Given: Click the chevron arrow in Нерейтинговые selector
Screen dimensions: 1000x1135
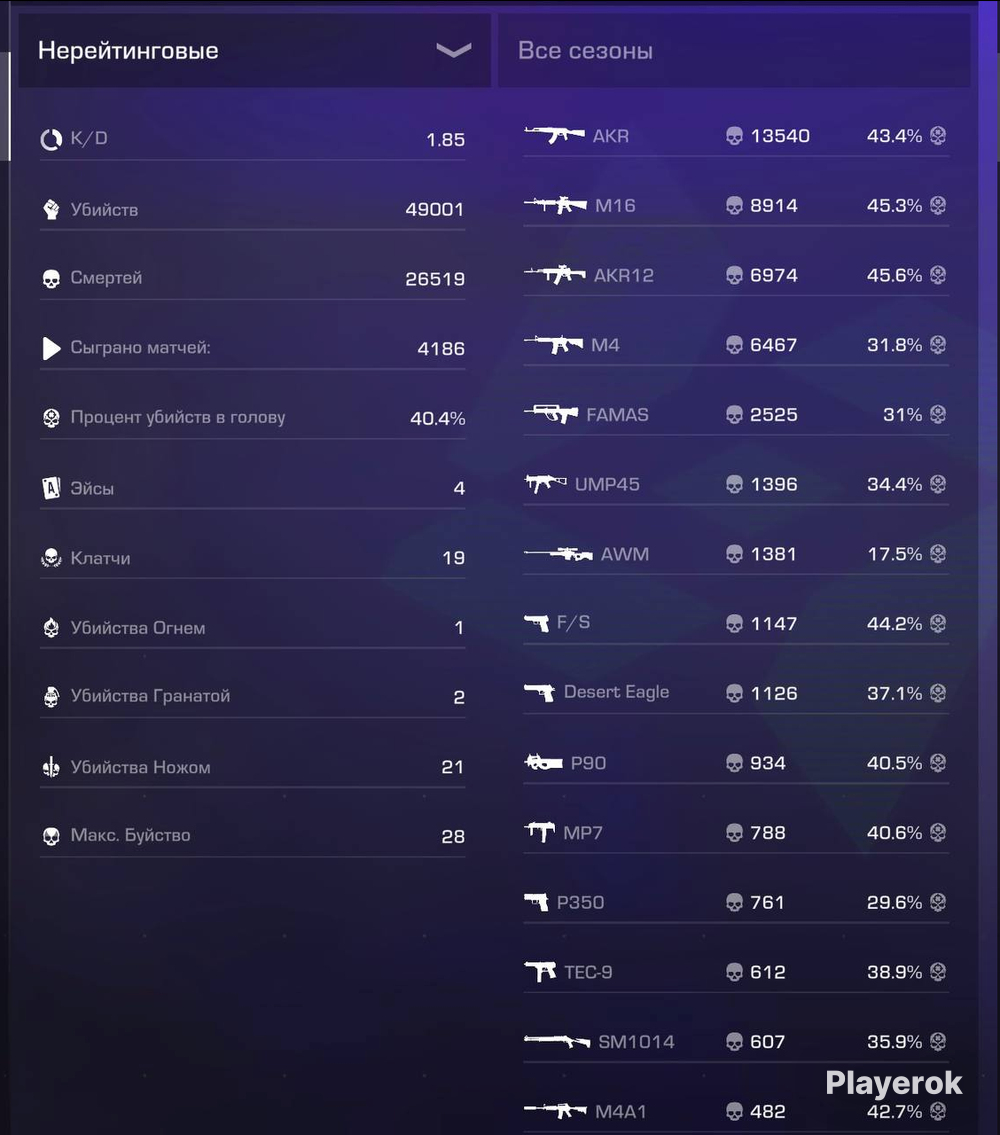Looking at the screenshot, I should pyautogui.click(x=454, y=50).
